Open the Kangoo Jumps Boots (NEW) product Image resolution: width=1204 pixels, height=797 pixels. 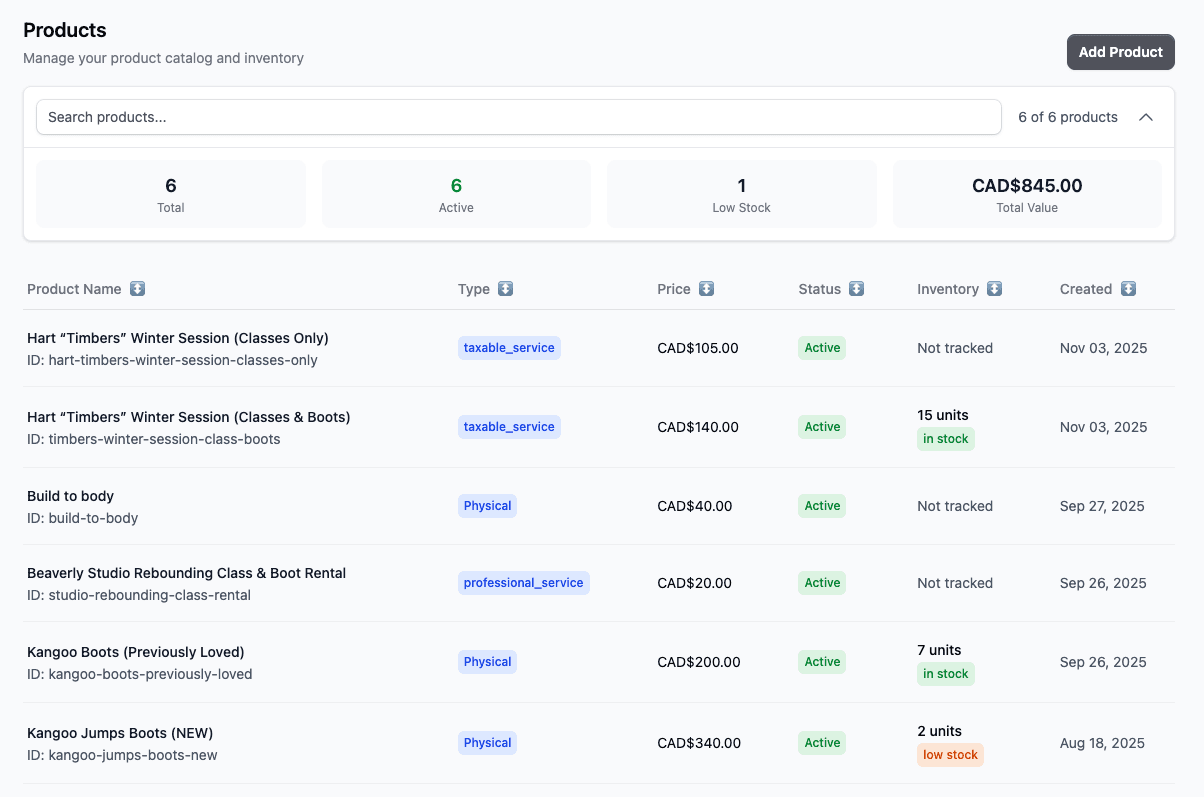tap(120, 732)
